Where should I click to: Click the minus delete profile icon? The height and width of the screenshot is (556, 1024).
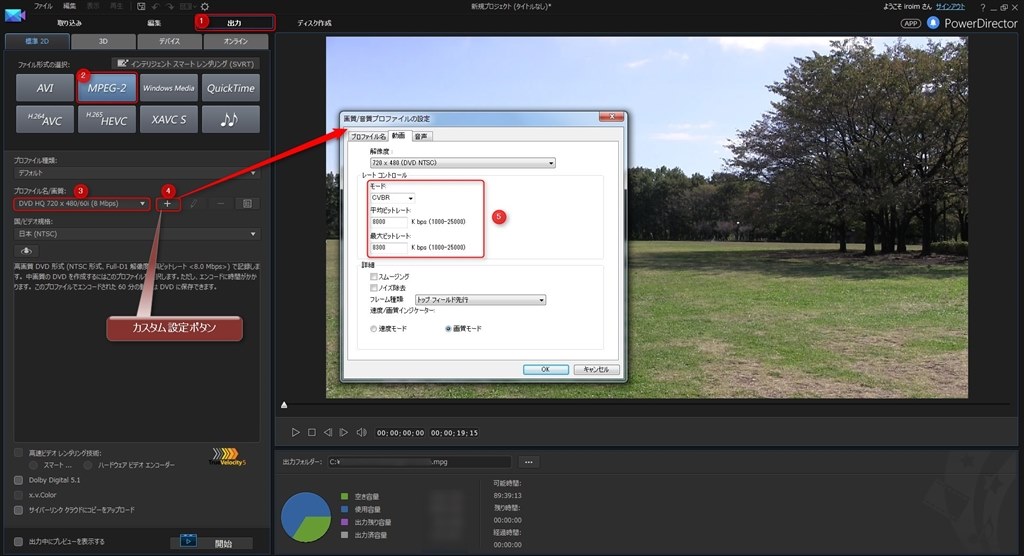click(221, 204)
